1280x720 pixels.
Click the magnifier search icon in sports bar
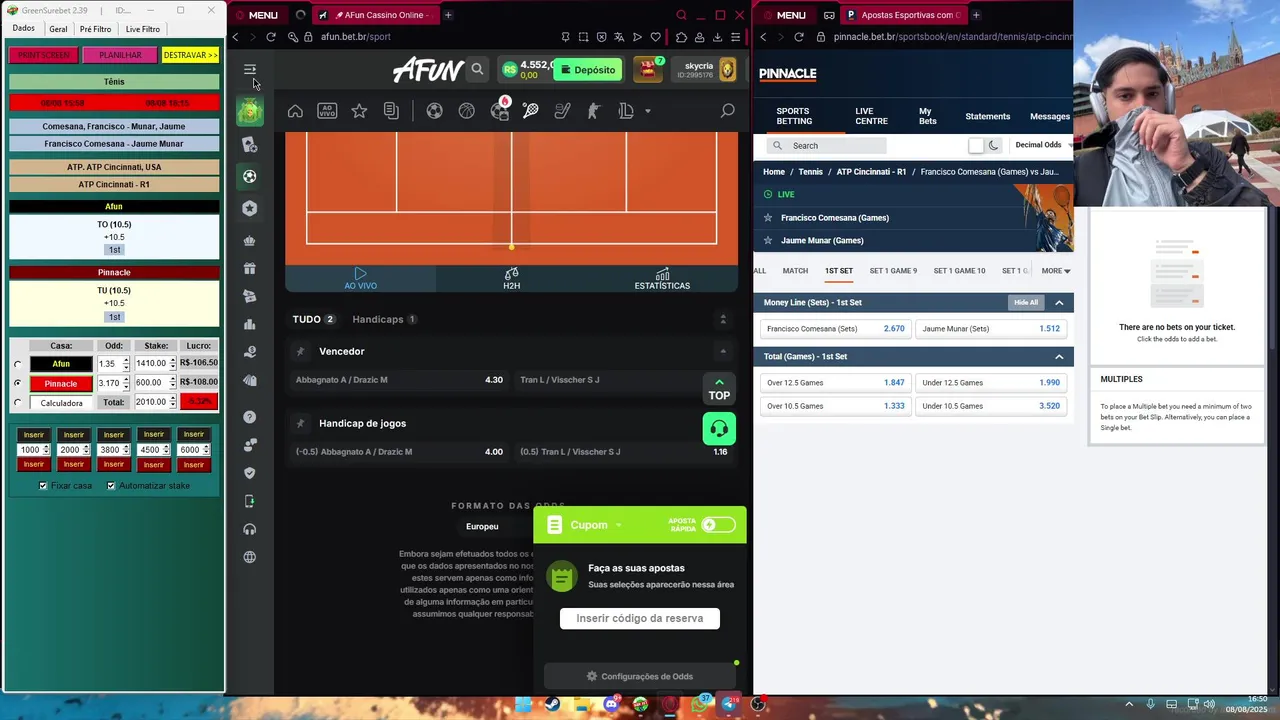(727, 111)
